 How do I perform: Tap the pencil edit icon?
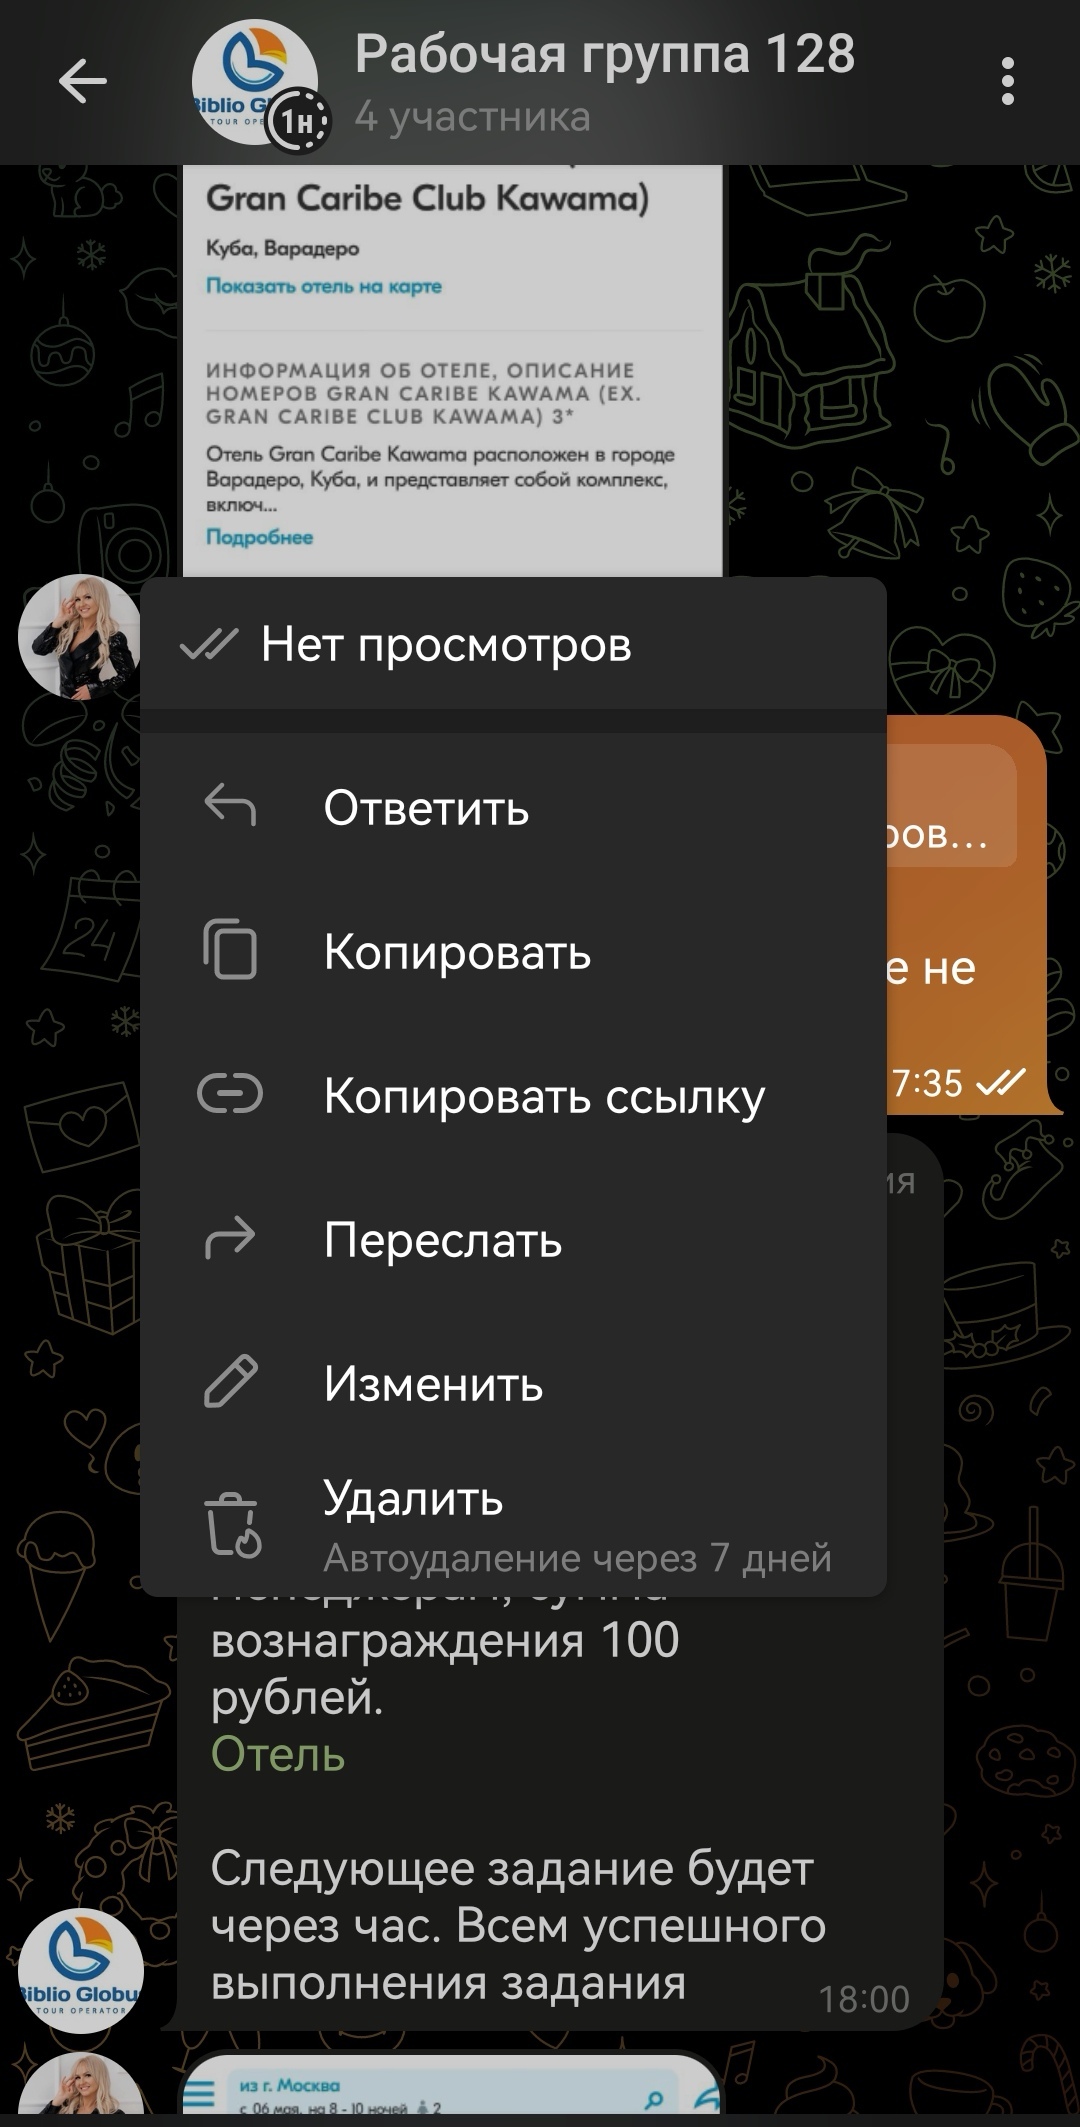[230, 1382]
